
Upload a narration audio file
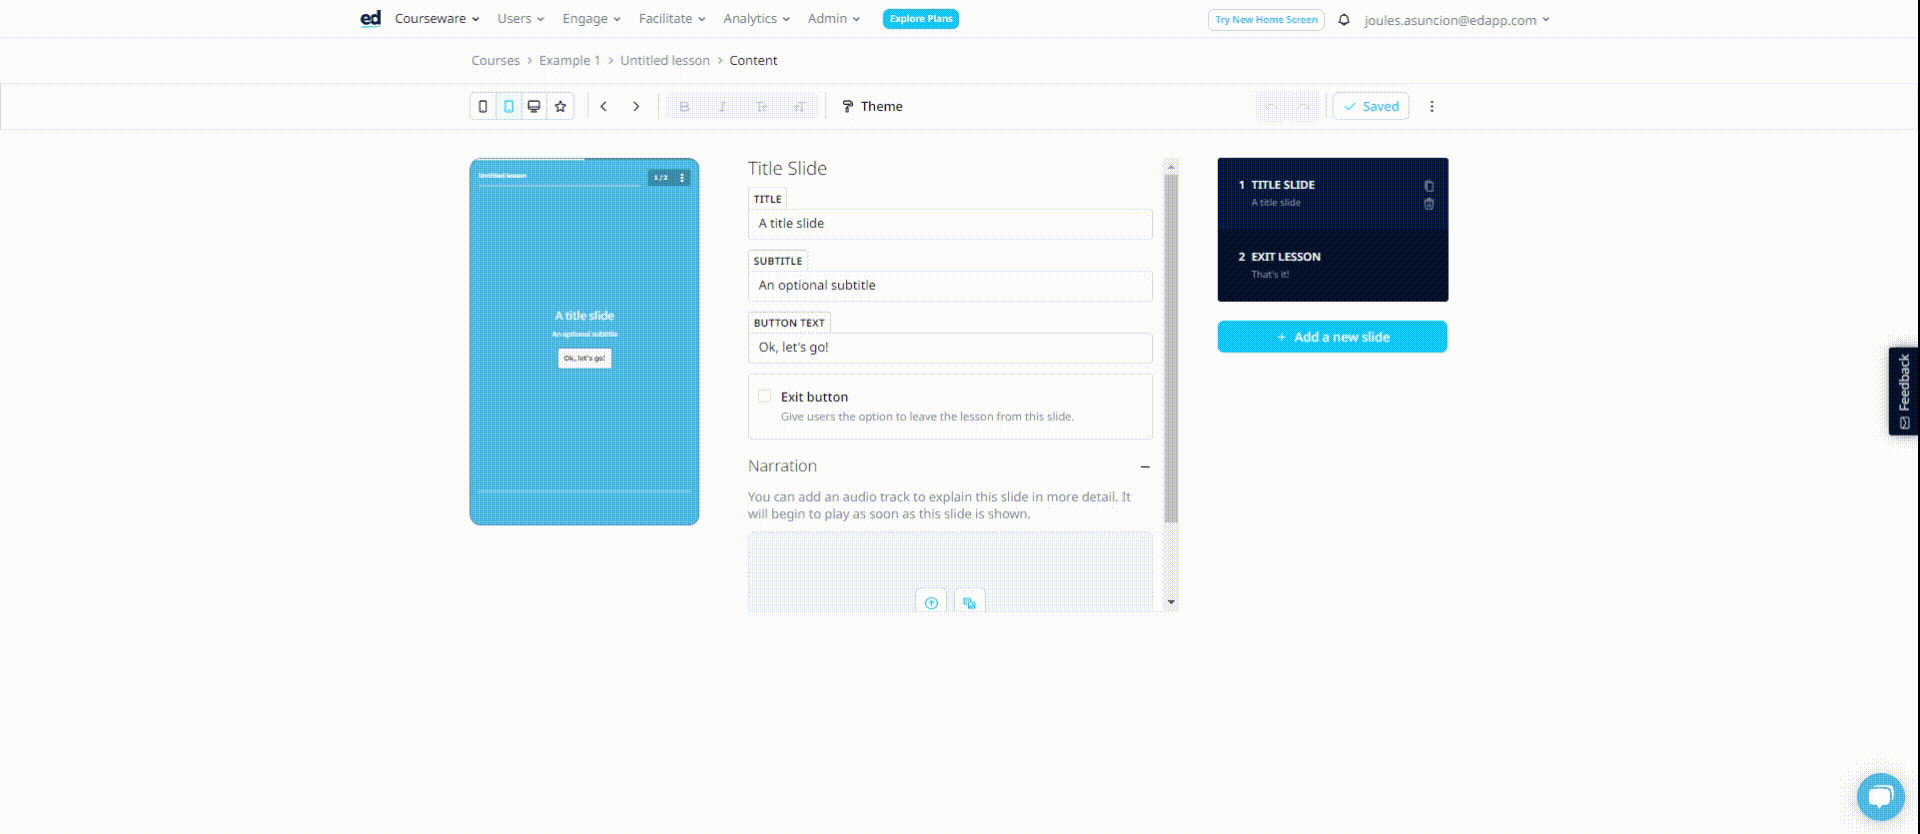click(931, 602)
